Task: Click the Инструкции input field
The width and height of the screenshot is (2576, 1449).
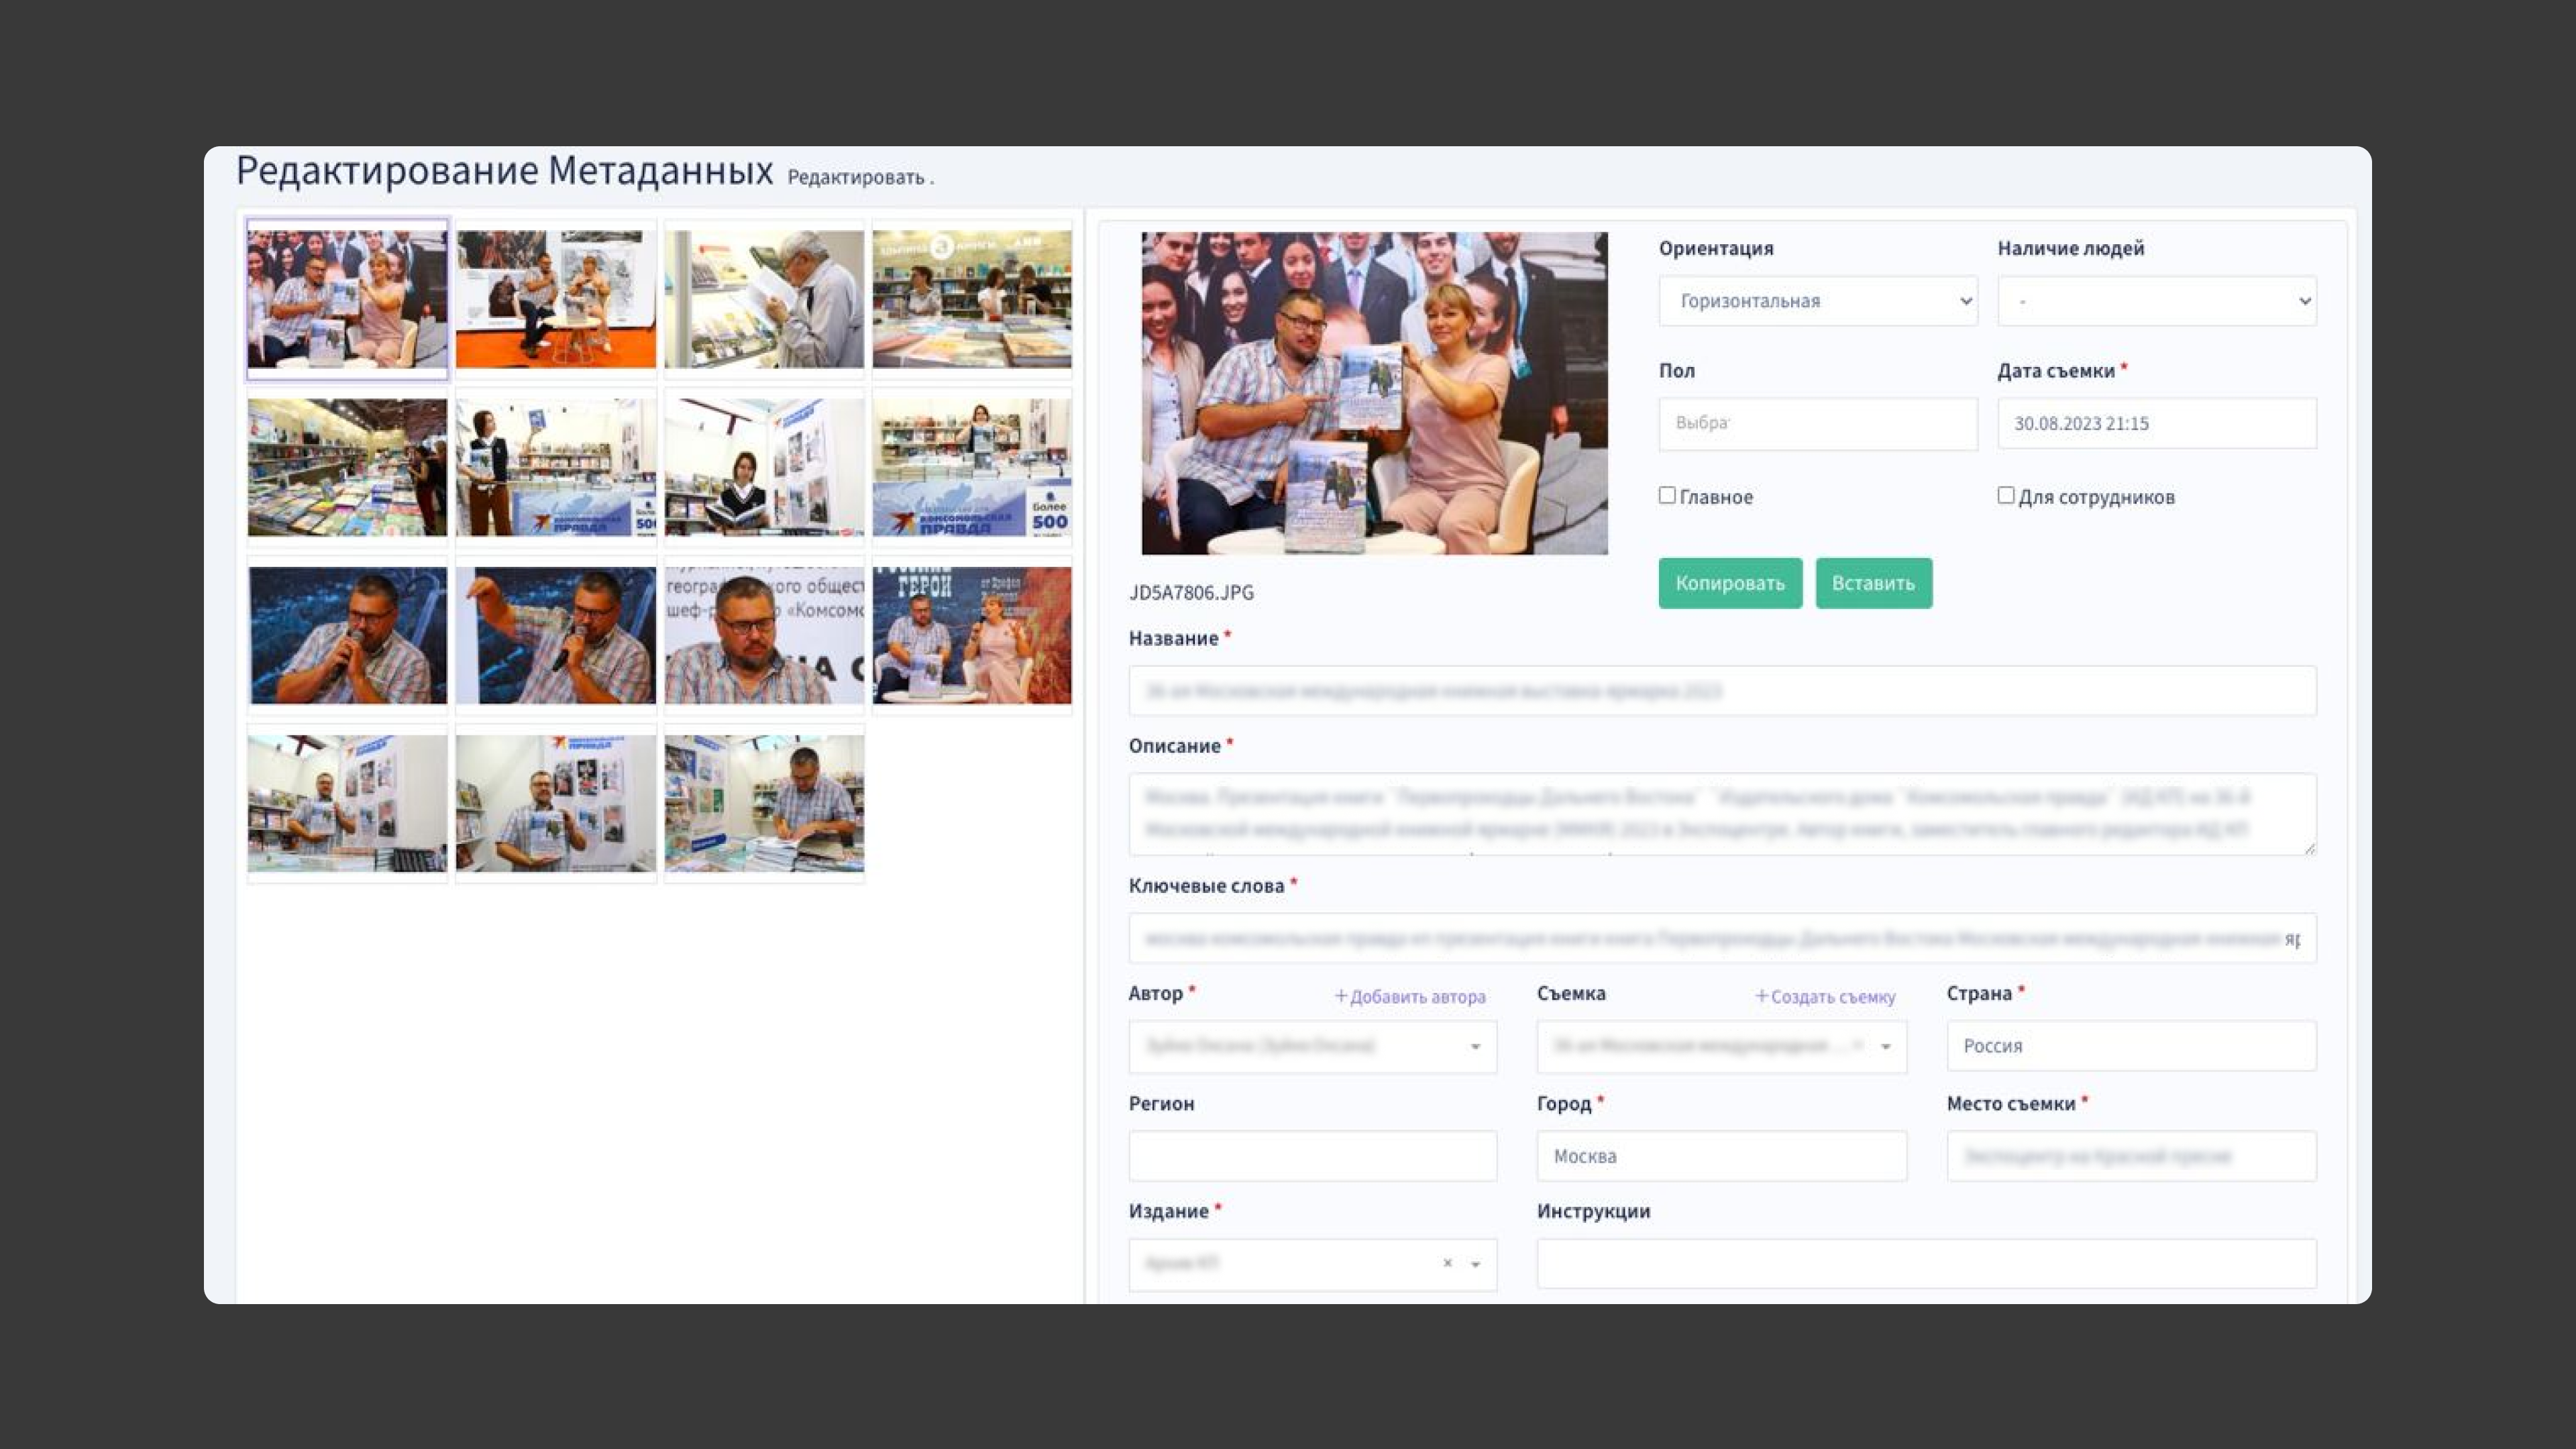Action: pos(1925,1263)
